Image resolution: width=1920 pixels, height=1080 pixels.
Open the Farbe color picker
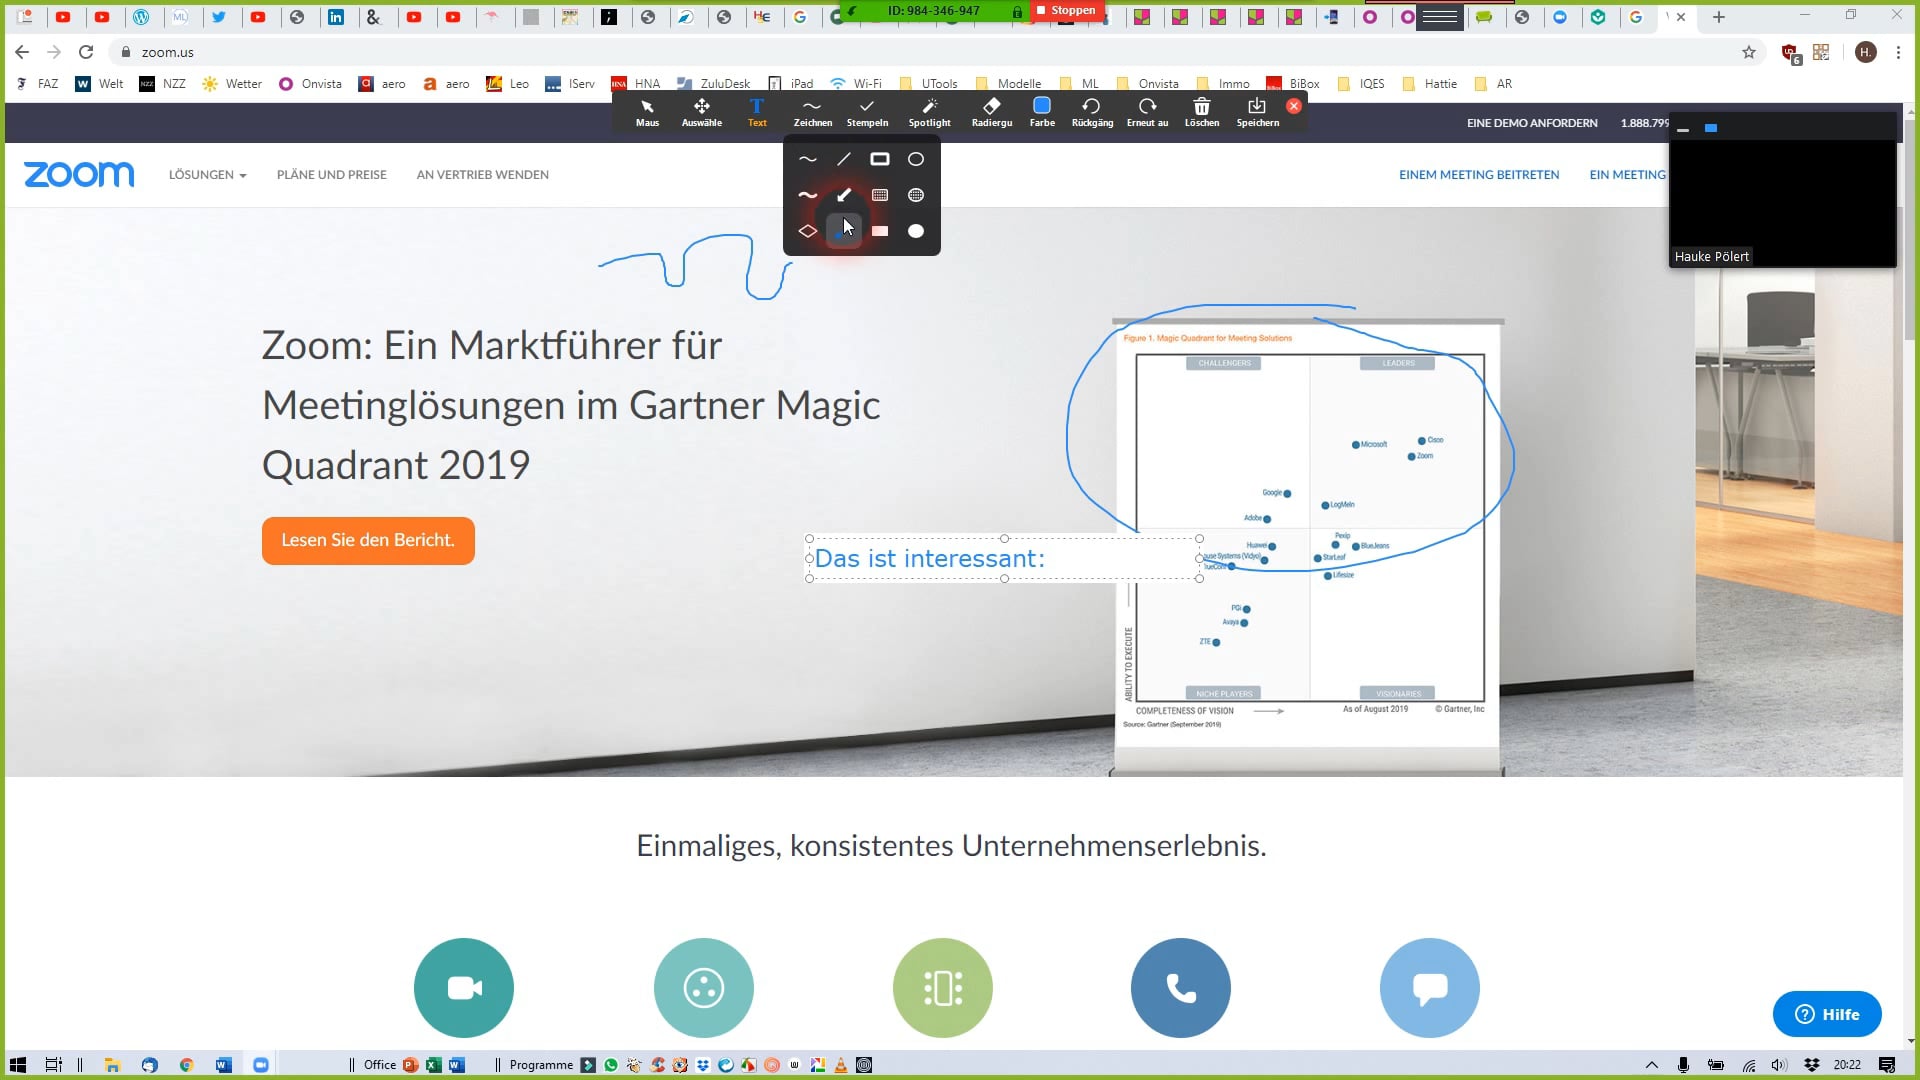(1042, 112)
